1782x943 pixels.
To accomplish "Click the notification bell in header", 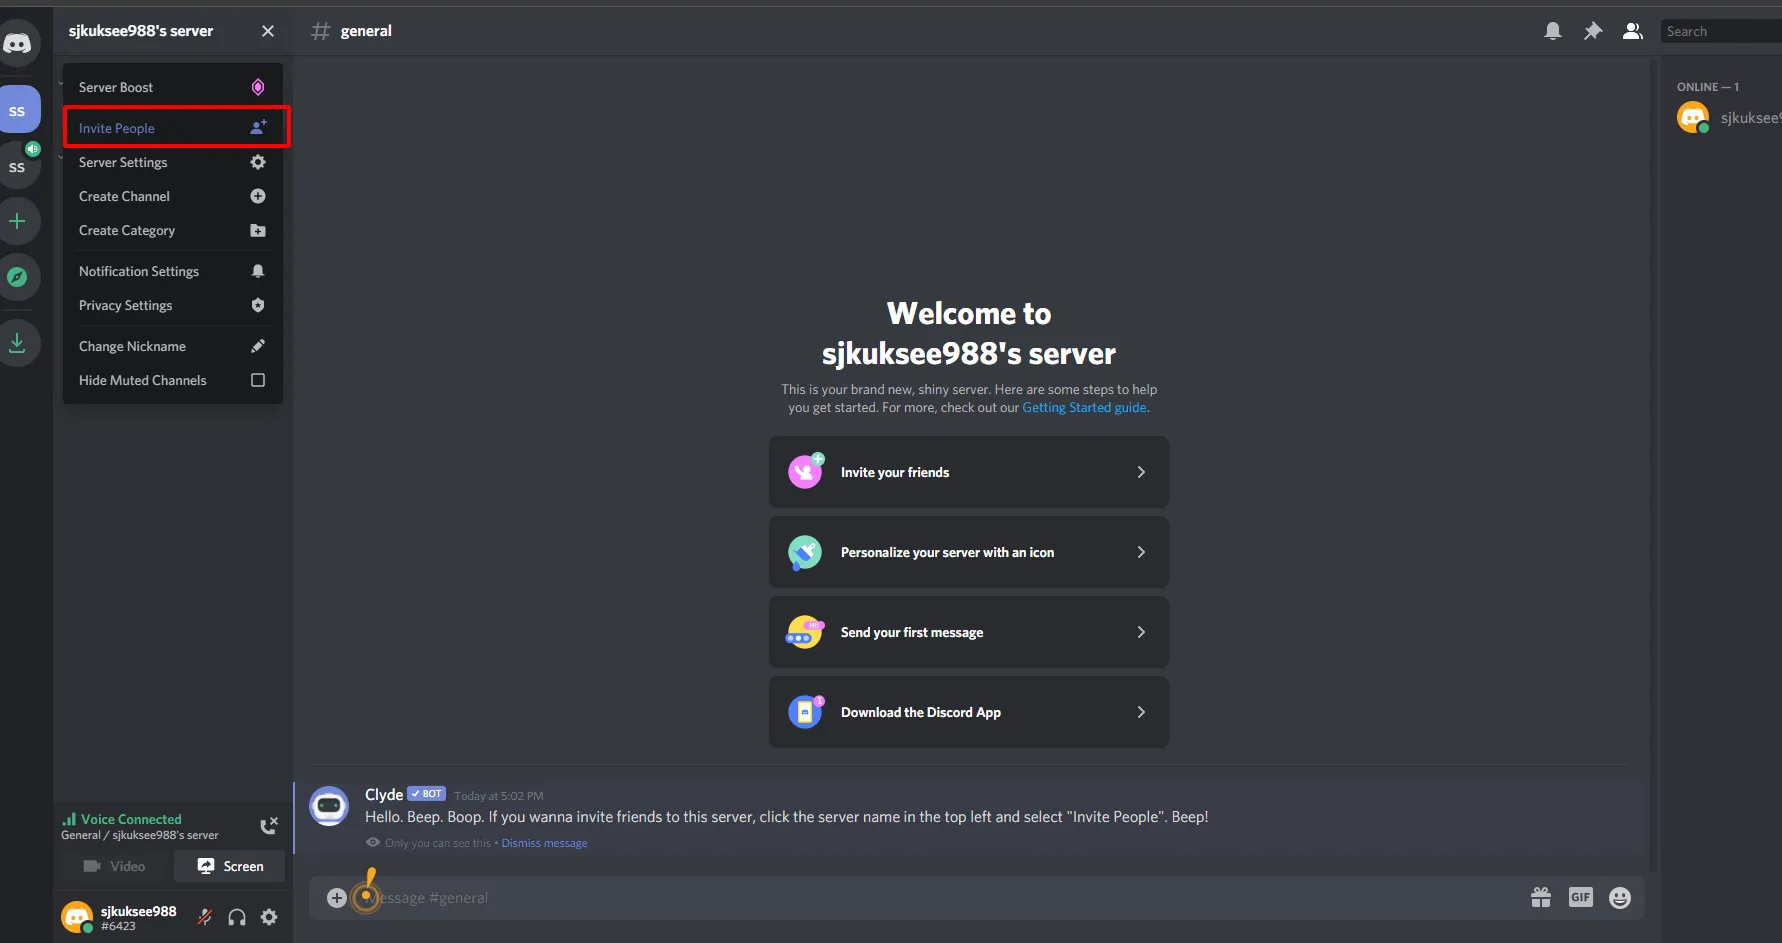I will [x=1553, y=31].
